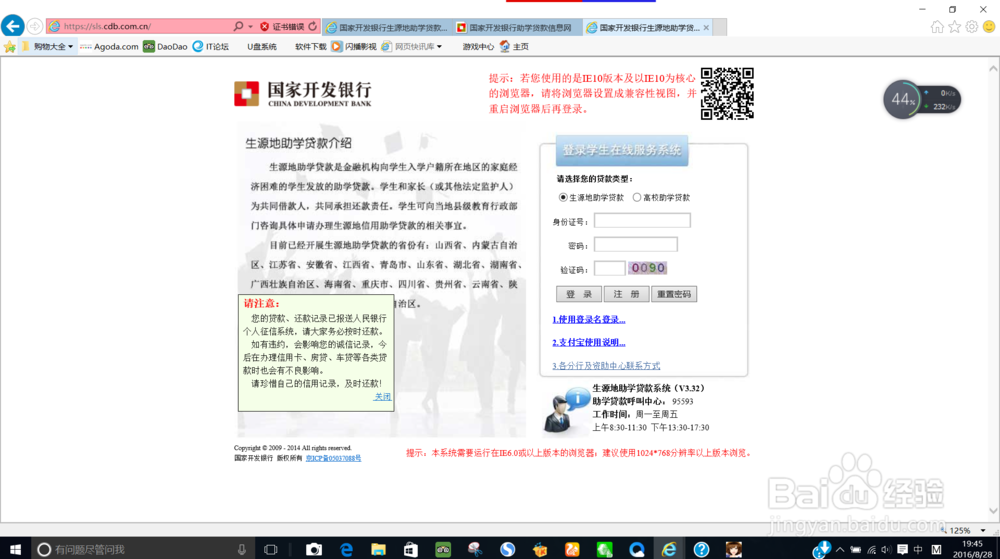Open the zoom level 125% dropdown arrow
The image size is (1000, 559).
point(983,530)
